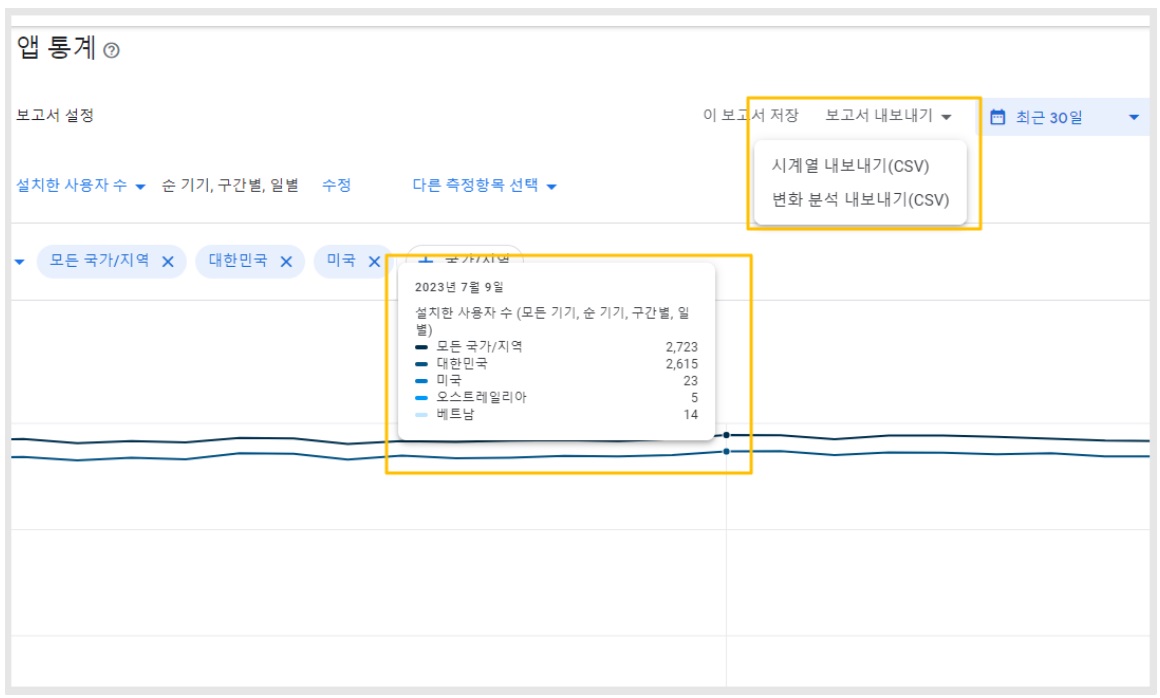1160x698 pixels.
Task: Click the 오스트레일리아 row in tooltip
Action: pos(556,398)
